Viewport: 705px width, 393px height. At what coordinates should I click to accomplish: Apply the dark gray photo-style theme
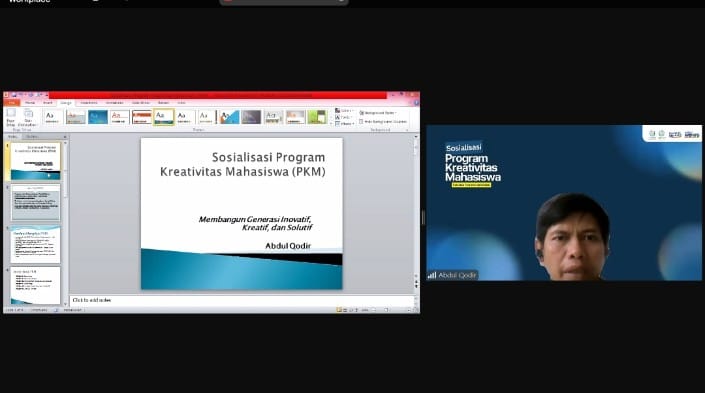click(251, 117)
